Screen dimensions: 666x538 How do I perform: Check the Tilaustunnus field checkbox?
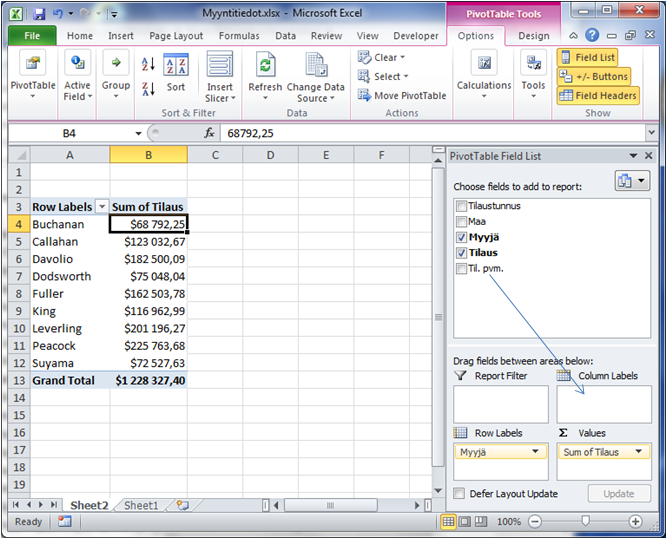[x=461, y=206]
